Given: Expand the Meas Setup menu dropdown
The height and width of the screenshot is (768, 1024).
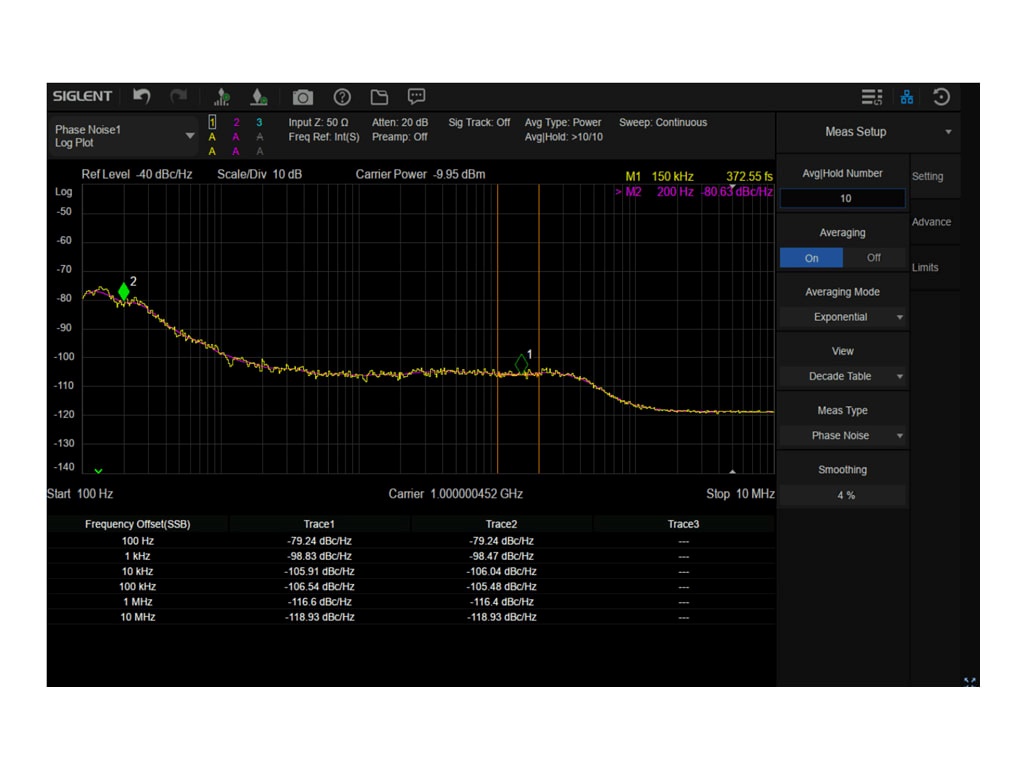Looking at the screenshot, I should [948, 132].
